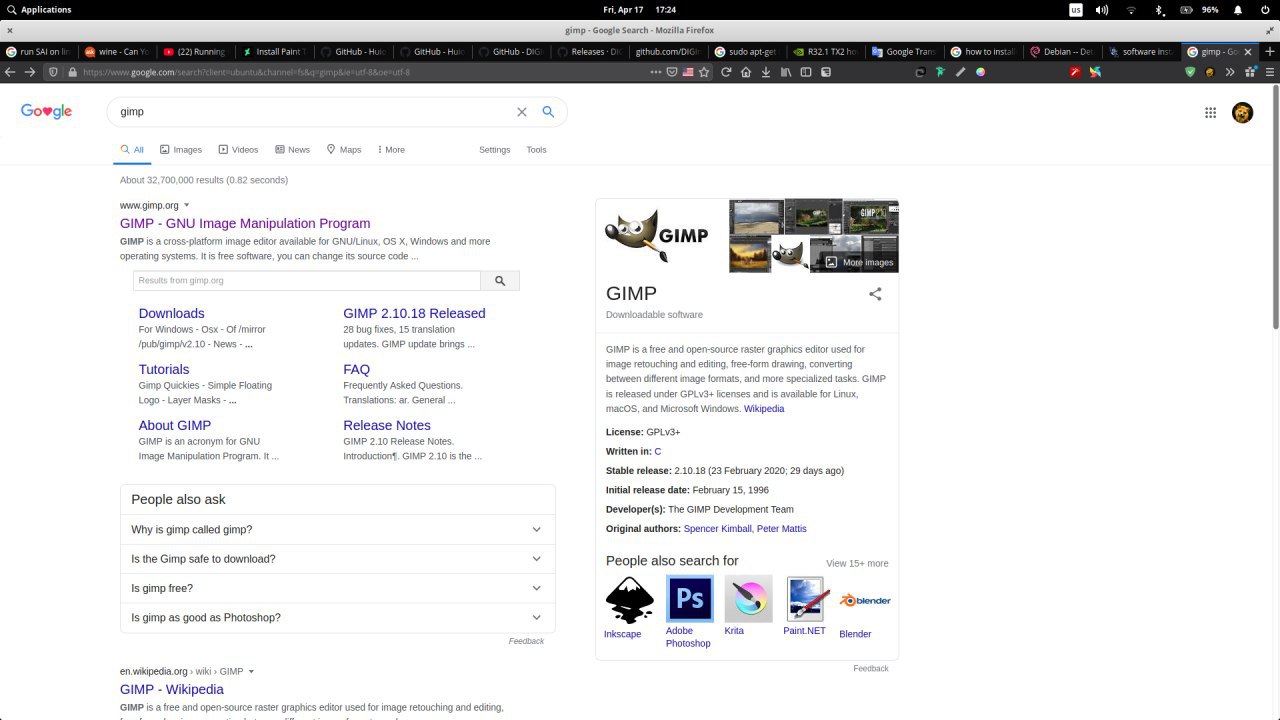Open the system volume indicator
This screenshot has height=720, width=1280.
pos(1102,9)
